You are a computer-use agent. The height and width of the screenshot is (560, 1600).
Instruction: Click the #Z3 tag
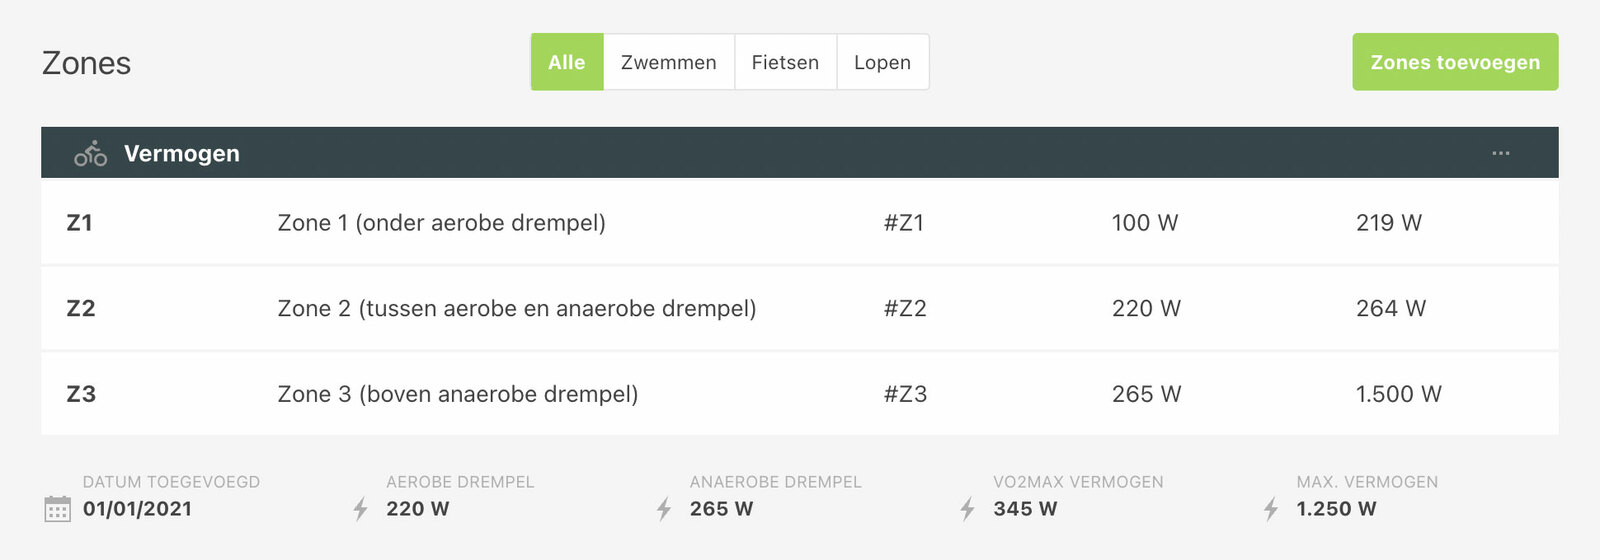pos(906,394)
